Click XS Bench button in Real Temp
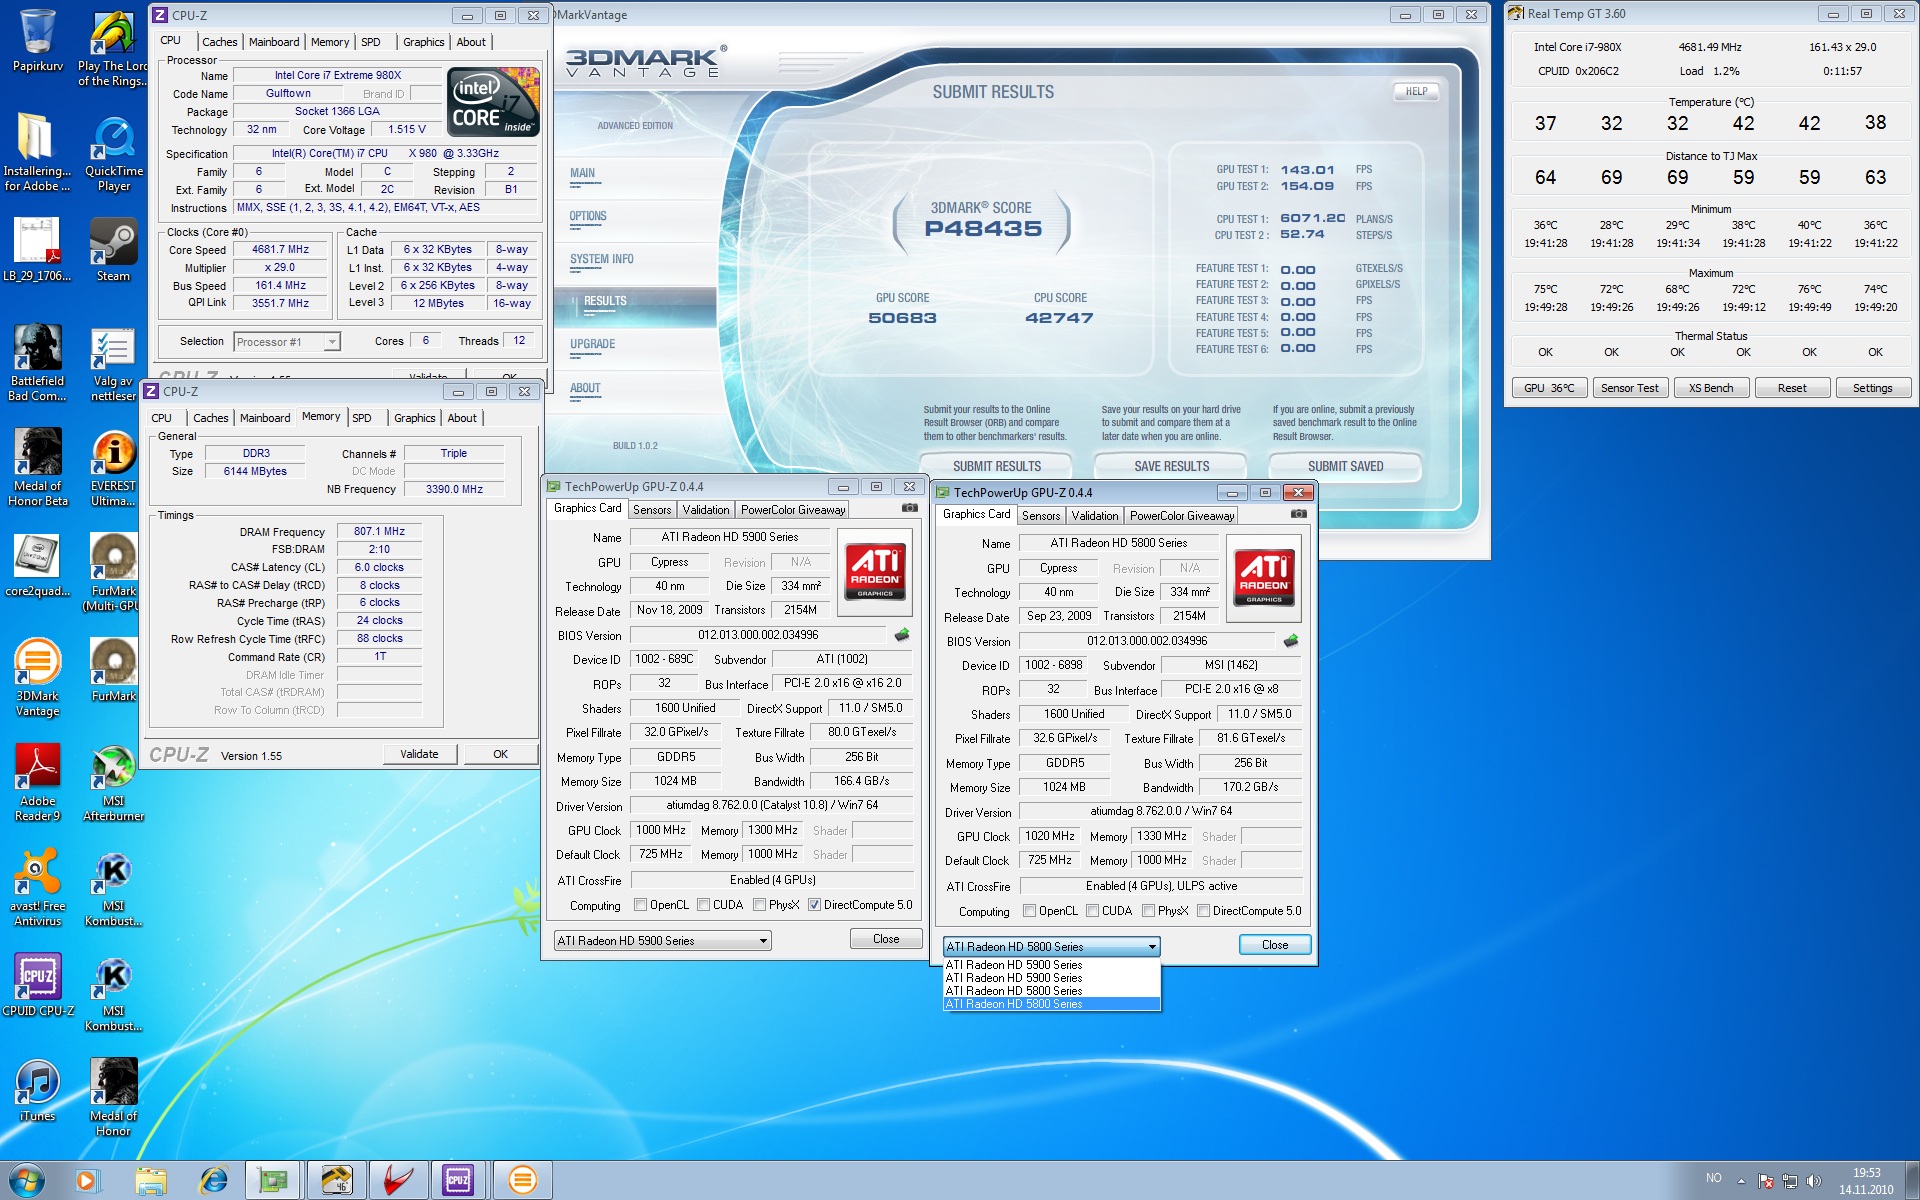Viewport: 1920px width, 1200px height. point(1711,388)
